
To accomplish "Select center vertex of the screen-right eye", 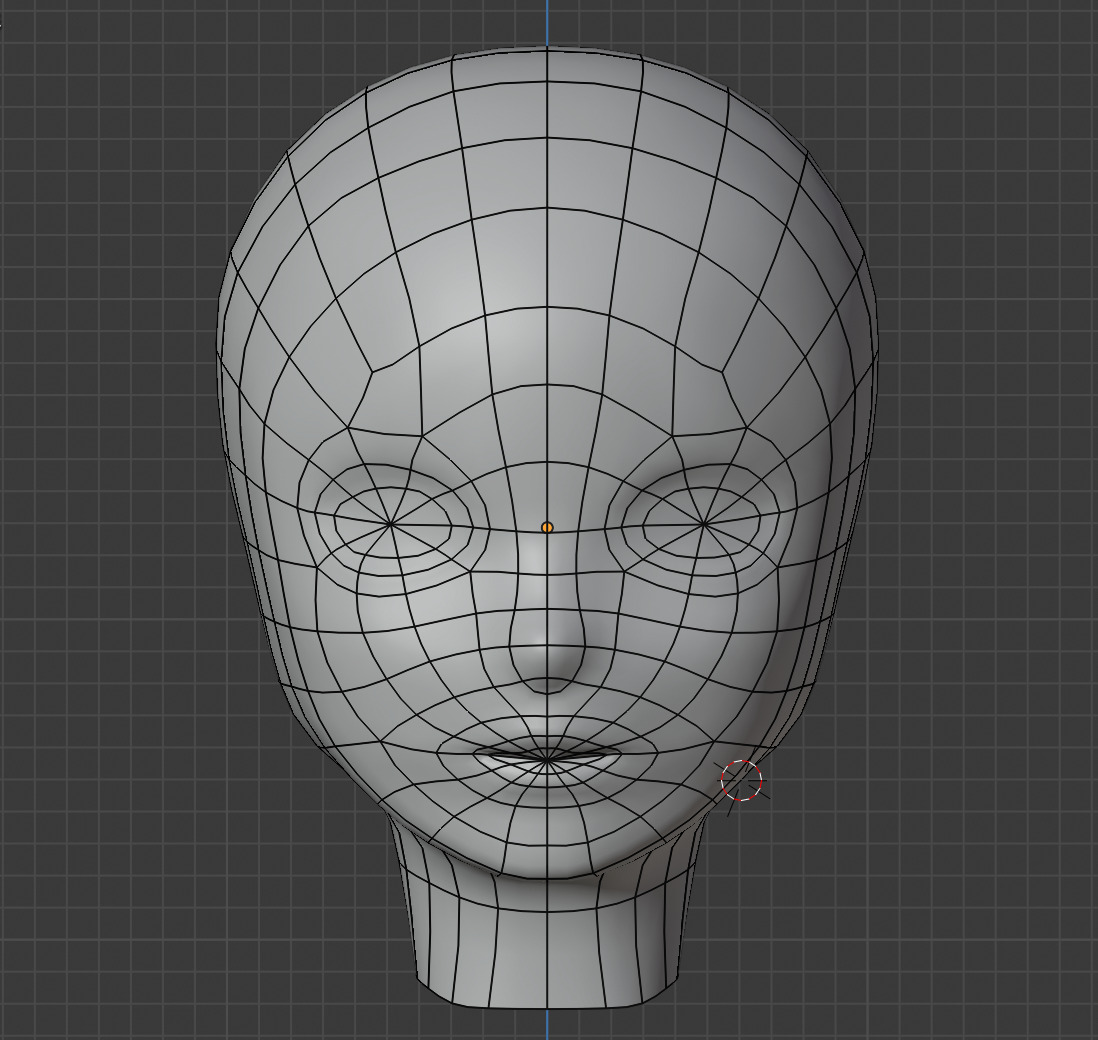I will click(704, 522).
